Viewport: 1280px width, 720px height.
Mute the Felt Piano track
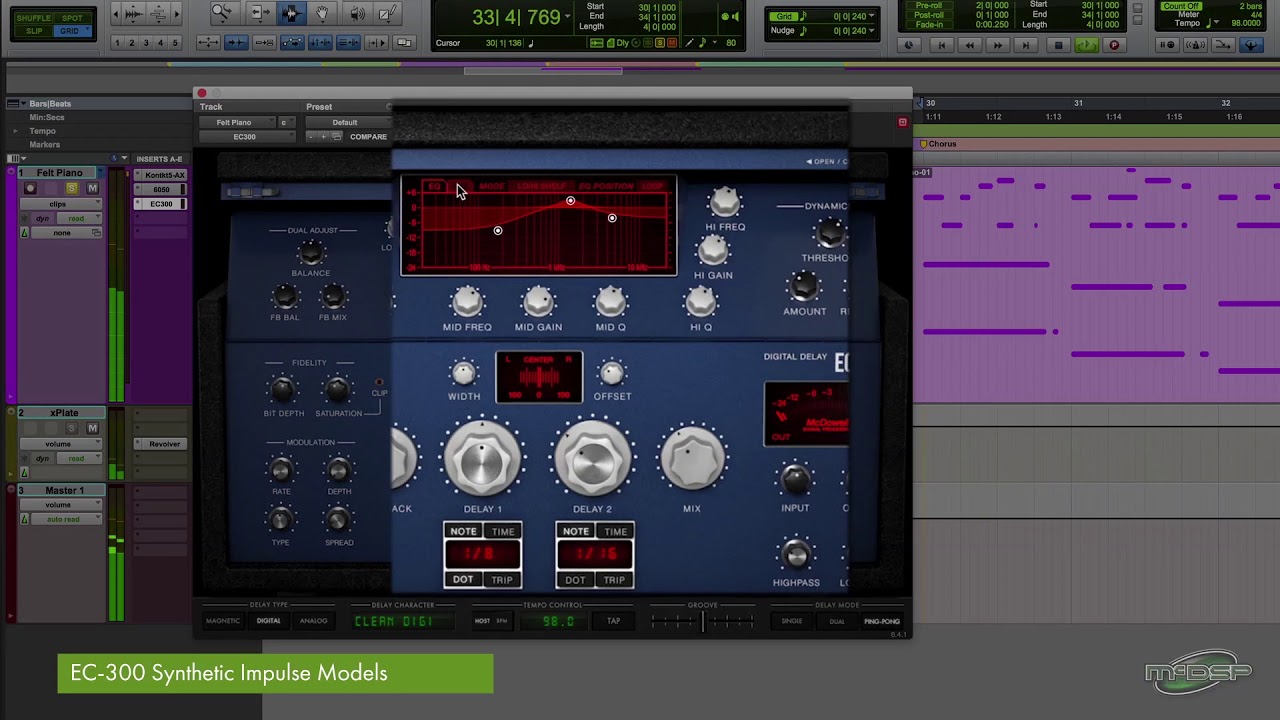point(92,188)
